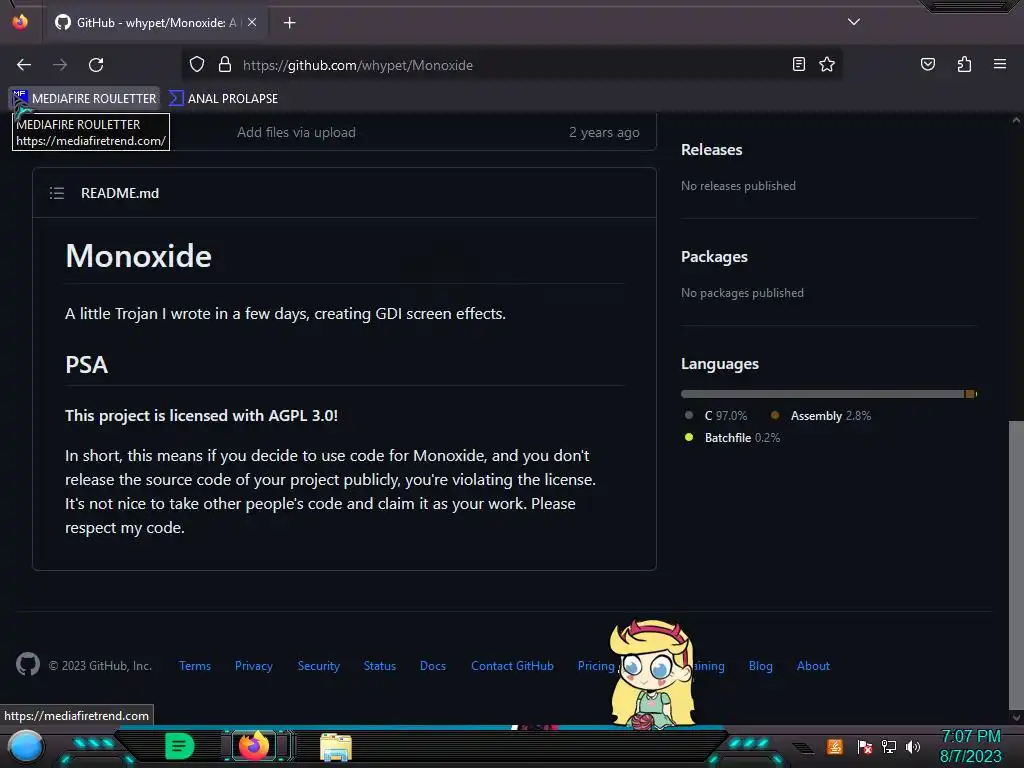Image resolution: width=1024 pixels, height=768 pixels.
Task: Show site security padlock info
Action: click(x=225, y=64)
